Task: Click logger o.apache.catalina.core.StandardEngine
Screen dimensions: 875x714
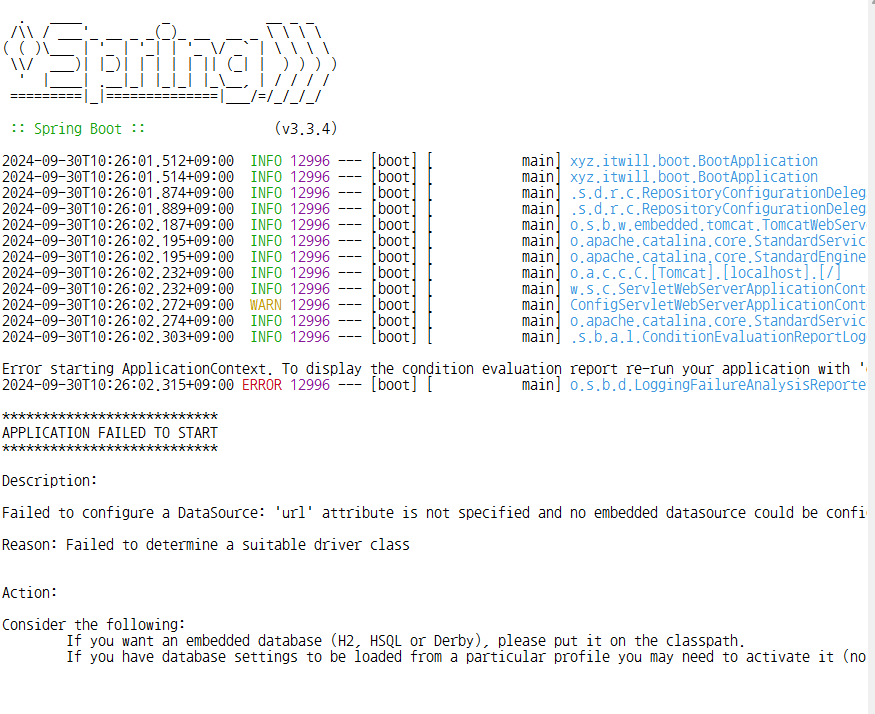Action: pos(718,257)
